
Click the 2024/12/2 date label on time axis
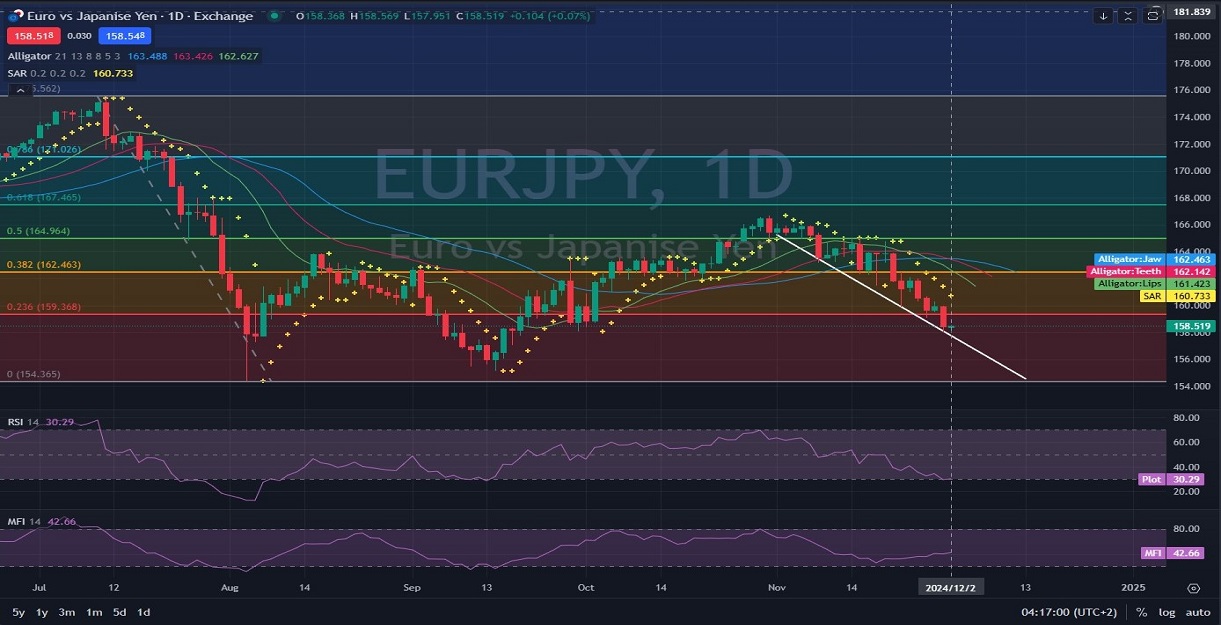[x=951, y=588]
